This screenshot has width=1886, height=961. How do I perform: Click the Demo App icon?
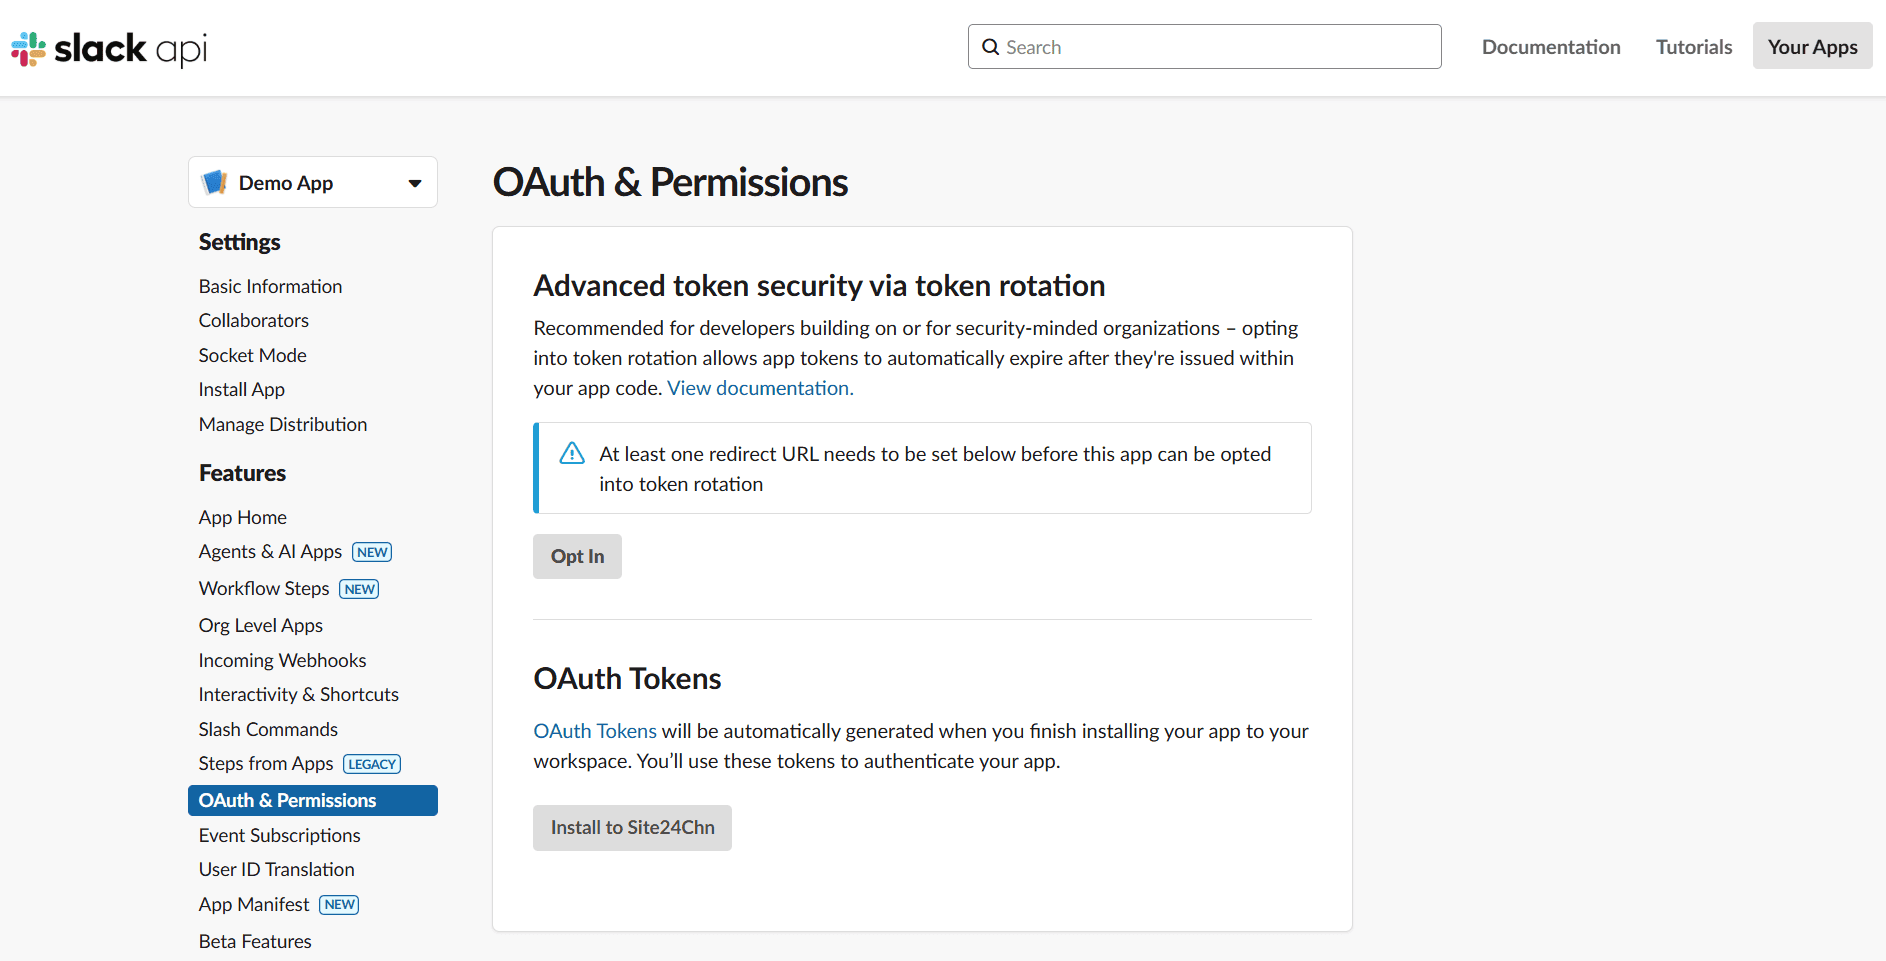[x=215, y=182]
